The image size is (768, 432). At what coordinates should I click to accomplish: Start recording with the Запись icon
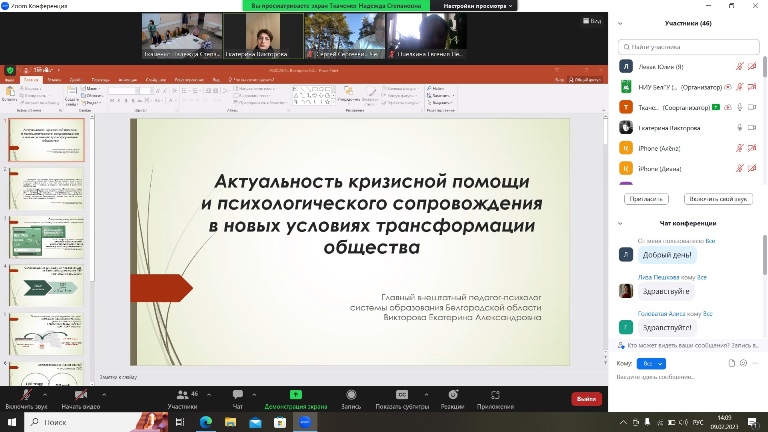click(351, 396)
